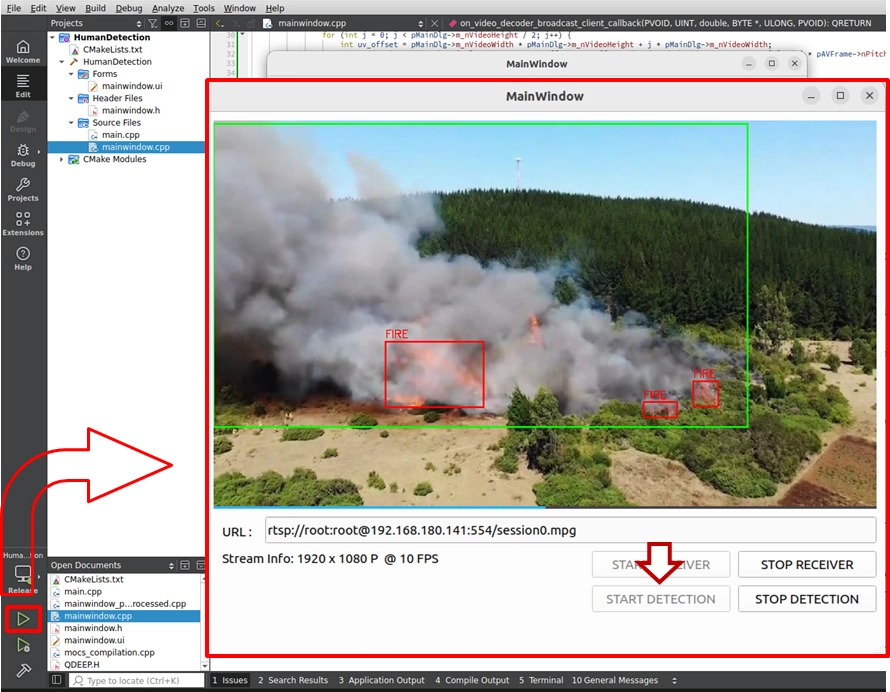Open the mainwindow.cpp document selector dropdown
890x692 pixels.
[x=421, y=23]
